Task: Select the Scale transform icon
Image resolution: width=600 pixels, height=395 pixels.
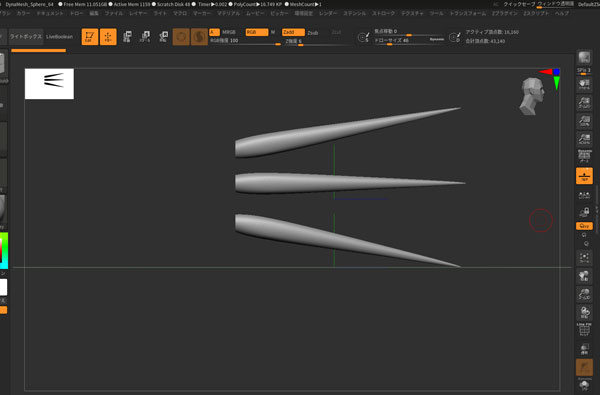Action: tap(145, 37)
